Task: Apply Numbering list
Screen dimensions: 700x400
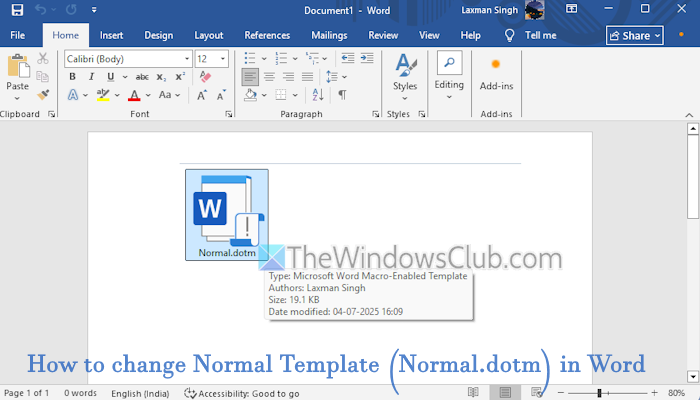Action: click(281, 58)
